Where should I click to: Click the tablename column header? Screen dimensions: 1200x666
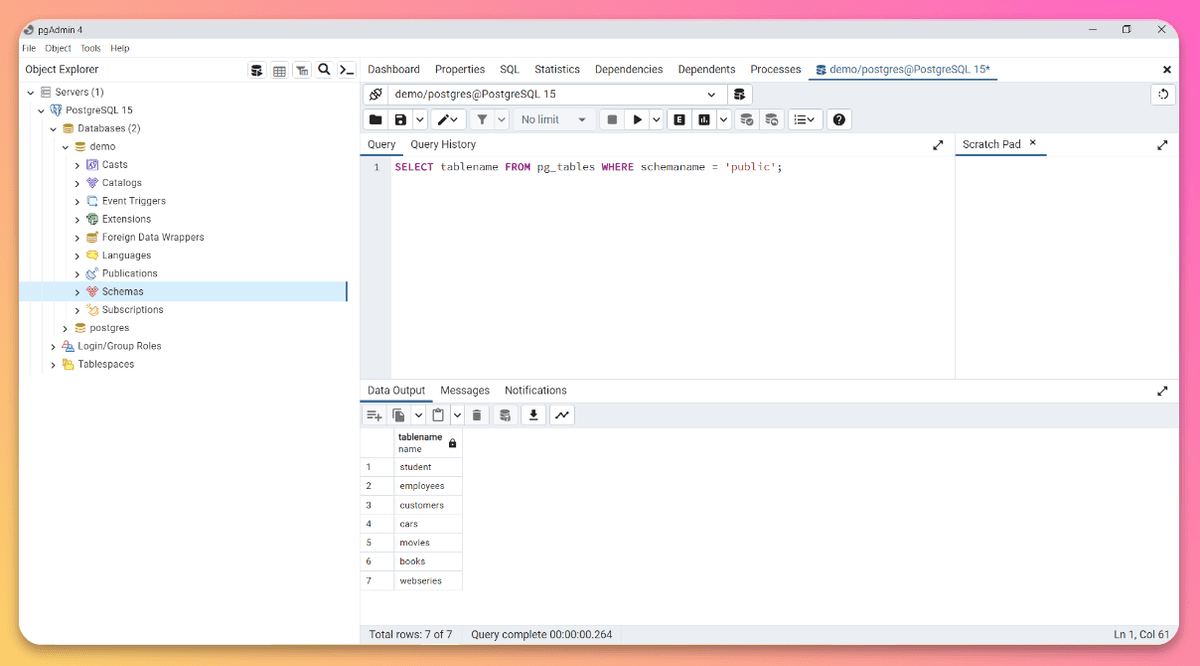(x=428, y=443)
